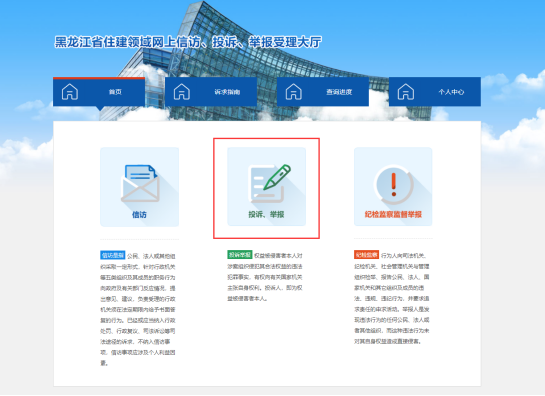Click the 信访 description paragraph starting with 公民、法人
The image size is (545, 396).
(138, 309)
